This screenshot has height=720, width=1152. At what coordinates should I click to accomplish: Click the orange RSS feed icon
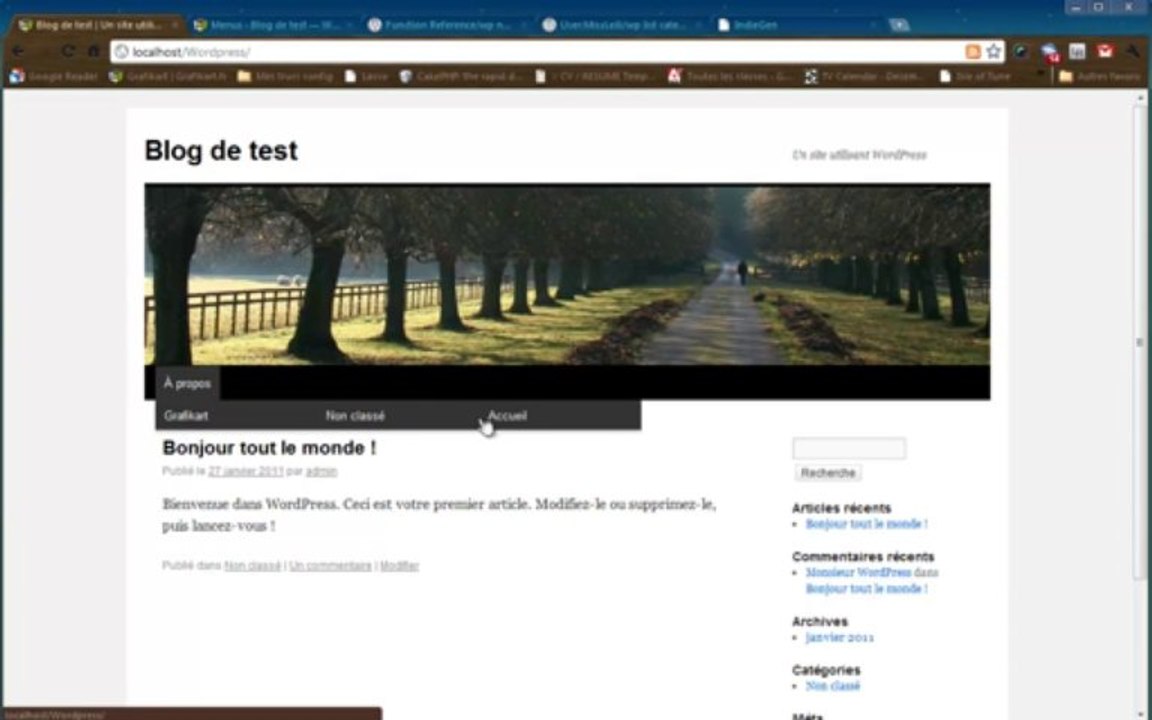(973, 51)
